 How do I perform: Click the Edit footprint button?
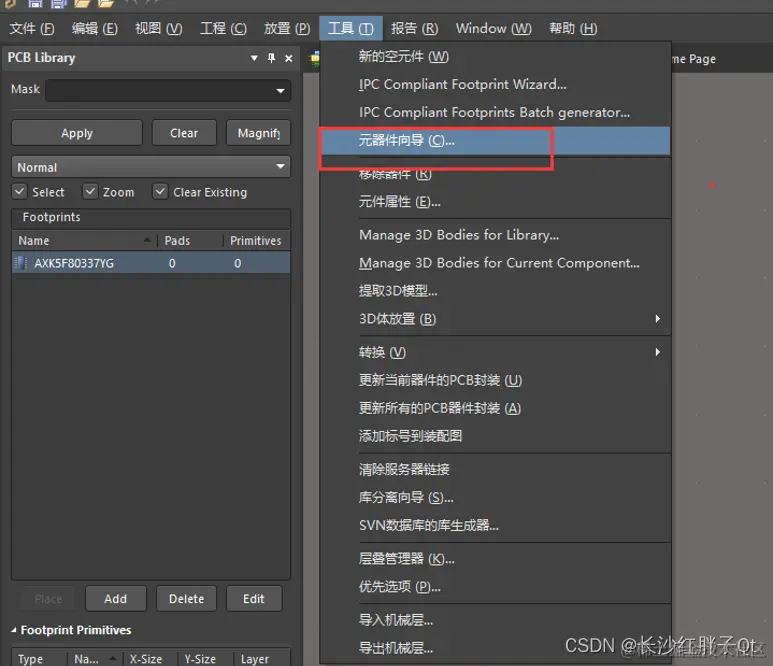(x=254, y=598)
